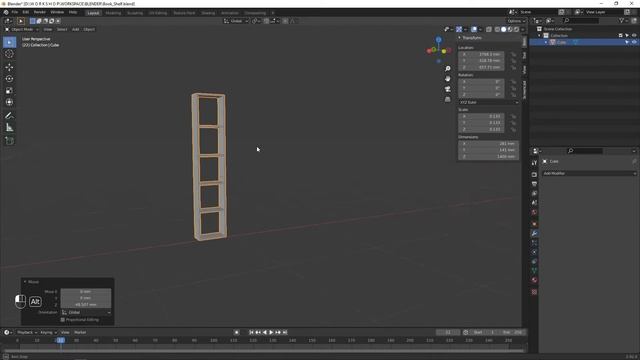This screenshot has height=360, width=640.
Task: Open the Object Mode dropdown
Action: [x=22, y=29]
